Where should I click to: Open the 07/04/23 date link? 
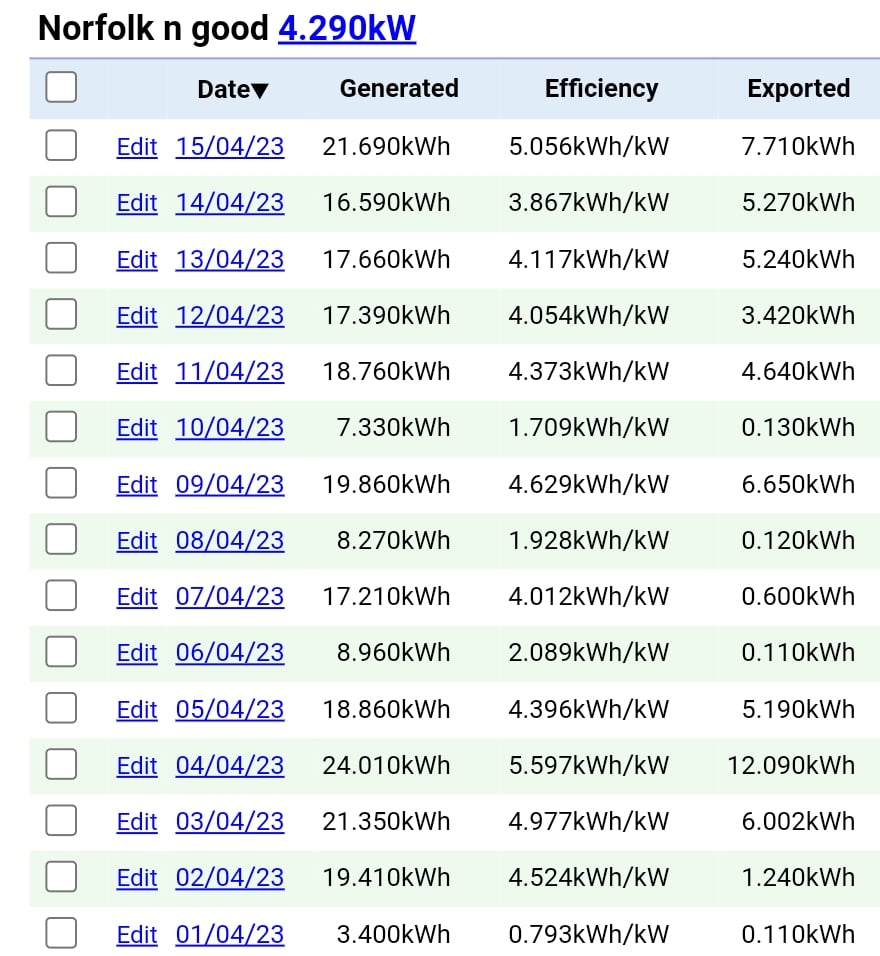230,596
